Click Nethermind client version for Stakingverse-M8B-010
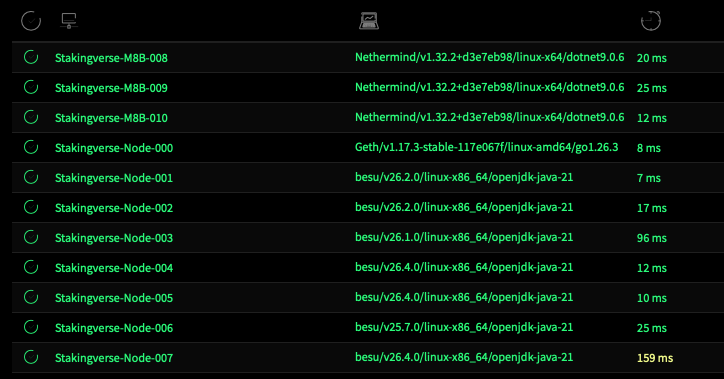Viewport: 724px width, 379px height. (x=489, y=117)
